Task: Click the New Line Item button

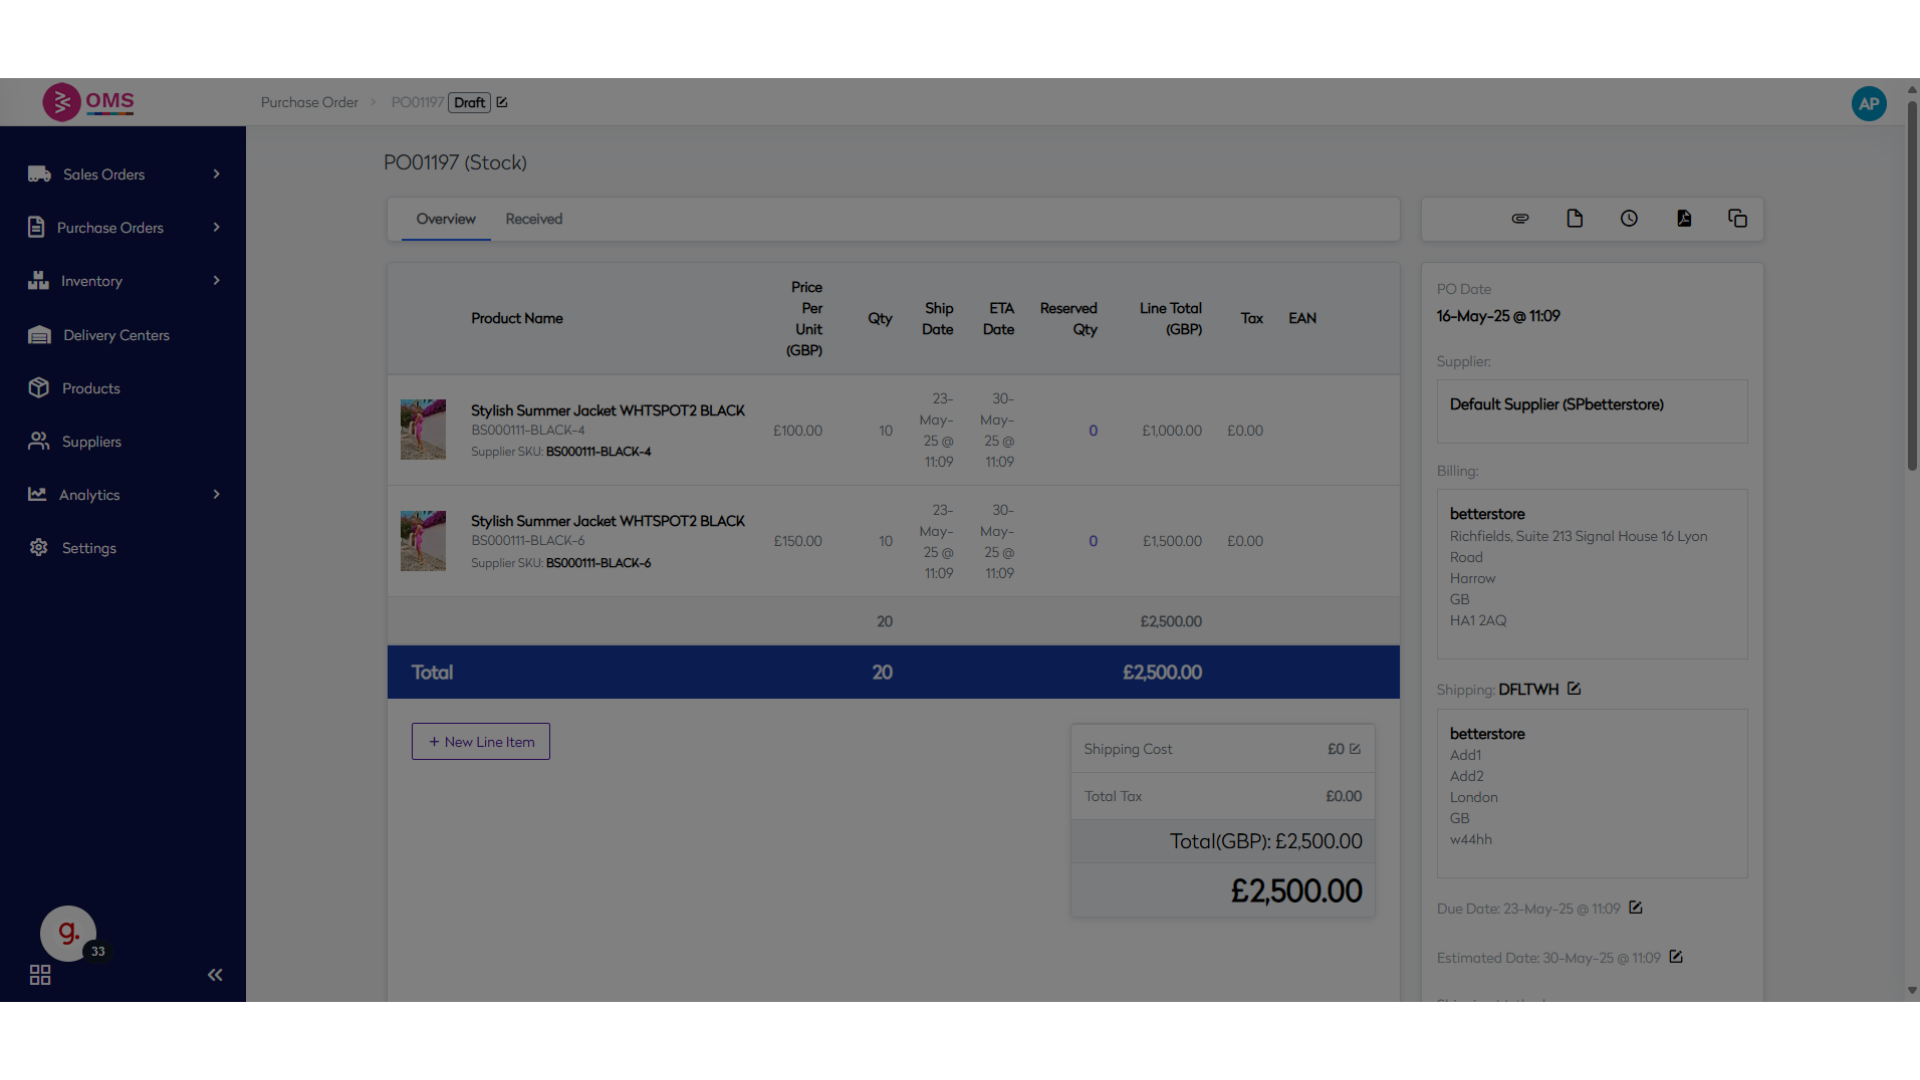Action: [x=481, y=742]
